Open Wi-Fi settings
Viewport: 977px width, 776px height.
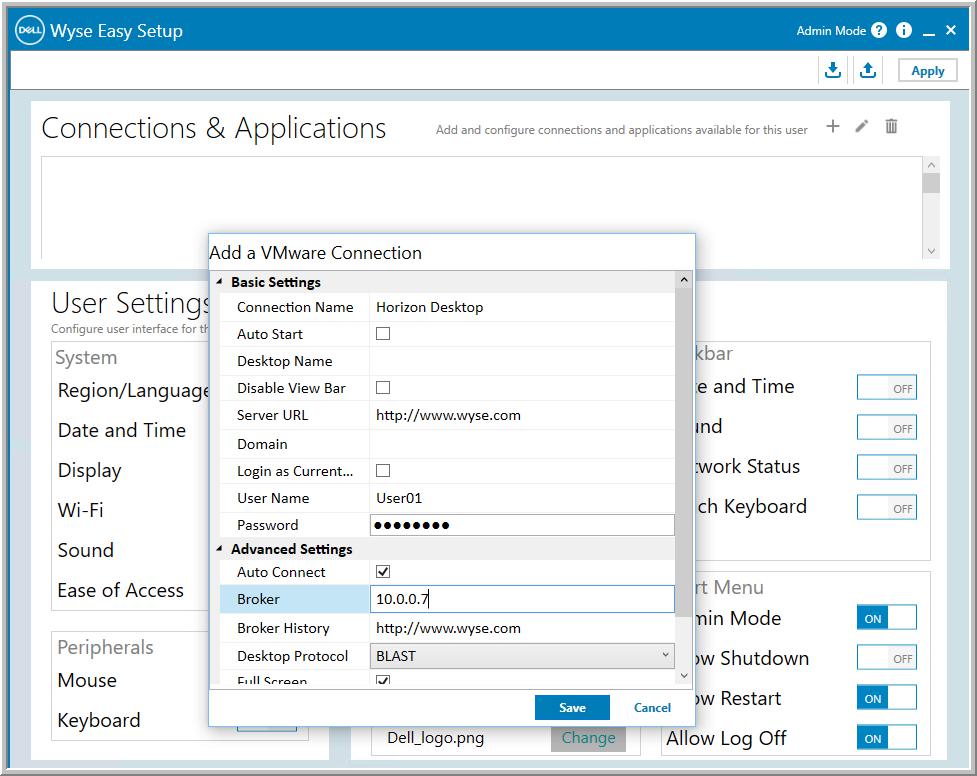click(80, 510)
